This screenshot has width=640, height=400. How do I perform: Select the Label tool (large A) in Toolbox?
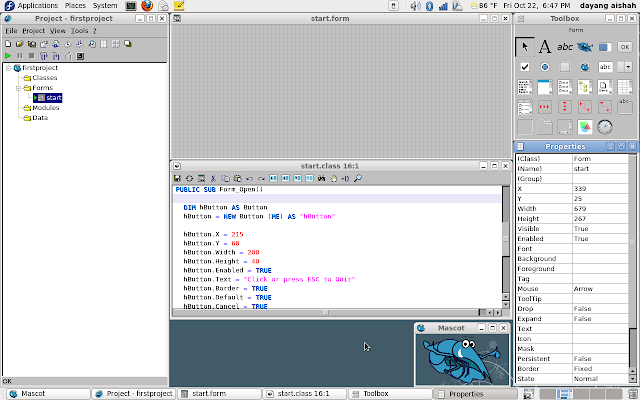[x=545, y=46]
